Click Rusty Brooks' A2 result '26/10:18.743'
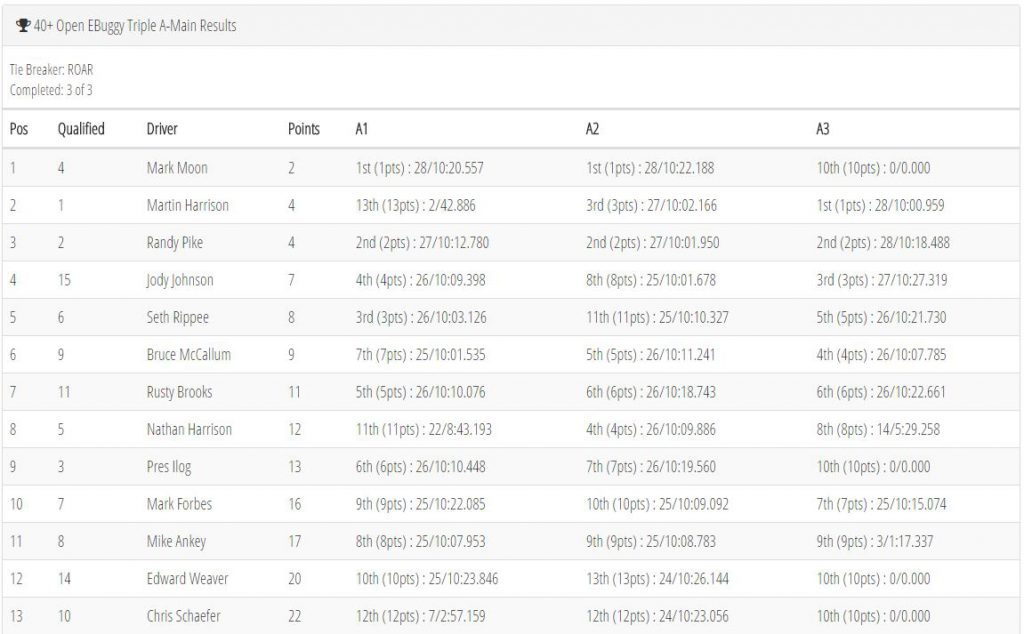 pos(681,392)
